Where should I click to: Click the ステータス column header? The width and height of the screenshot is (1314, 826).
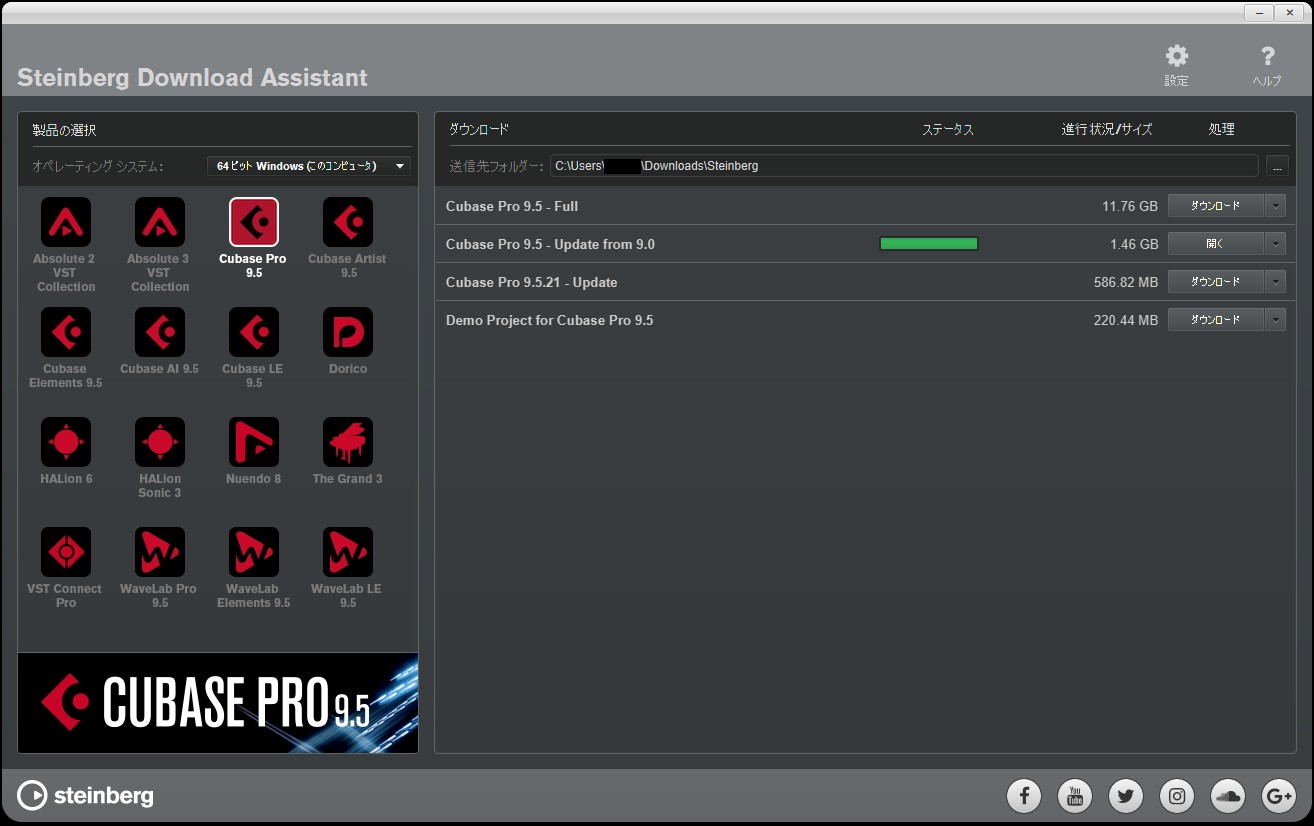click(947, 129)
